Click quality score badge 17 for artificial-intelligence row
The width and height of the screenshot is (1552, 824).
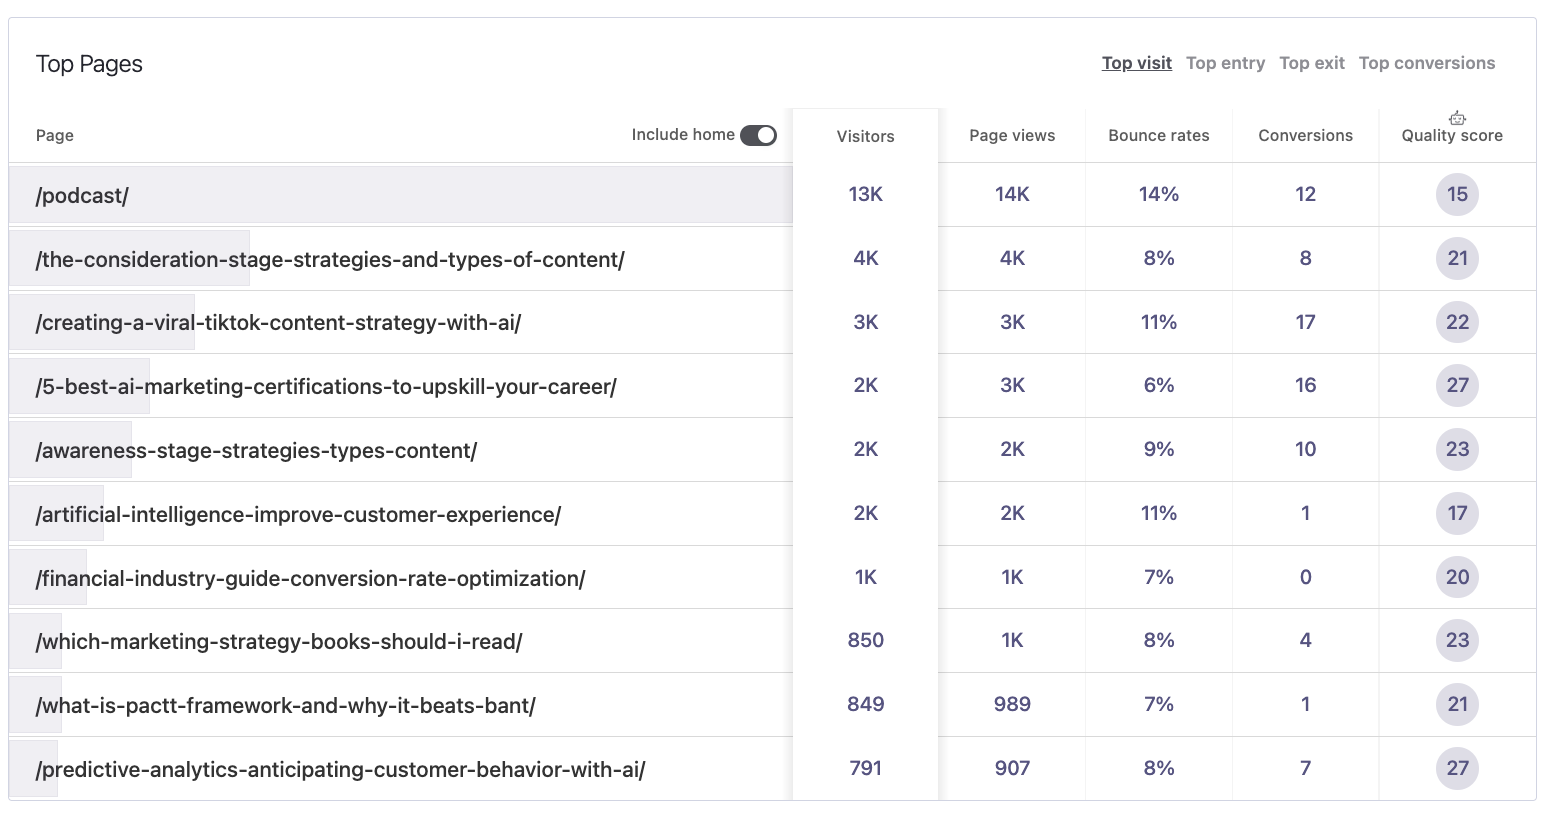pos(1457,513)
